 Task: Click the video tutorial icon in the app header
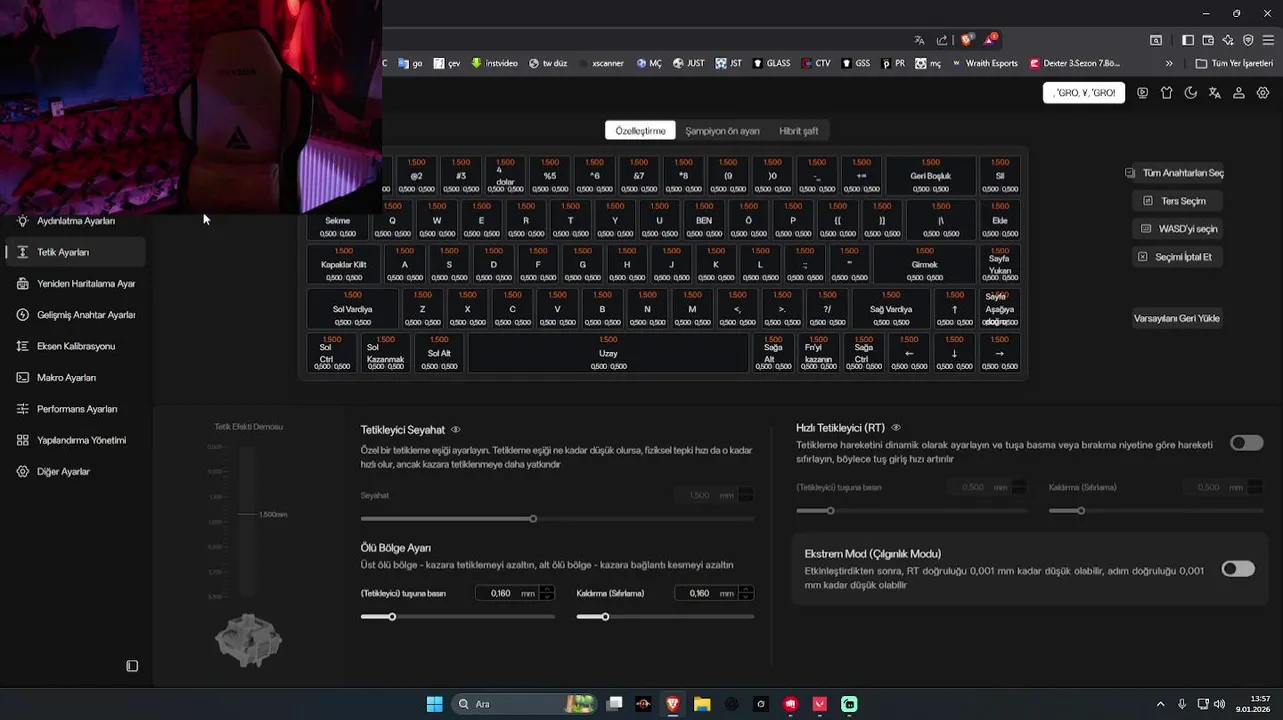pyautogui.click(x=1143, y=93)
